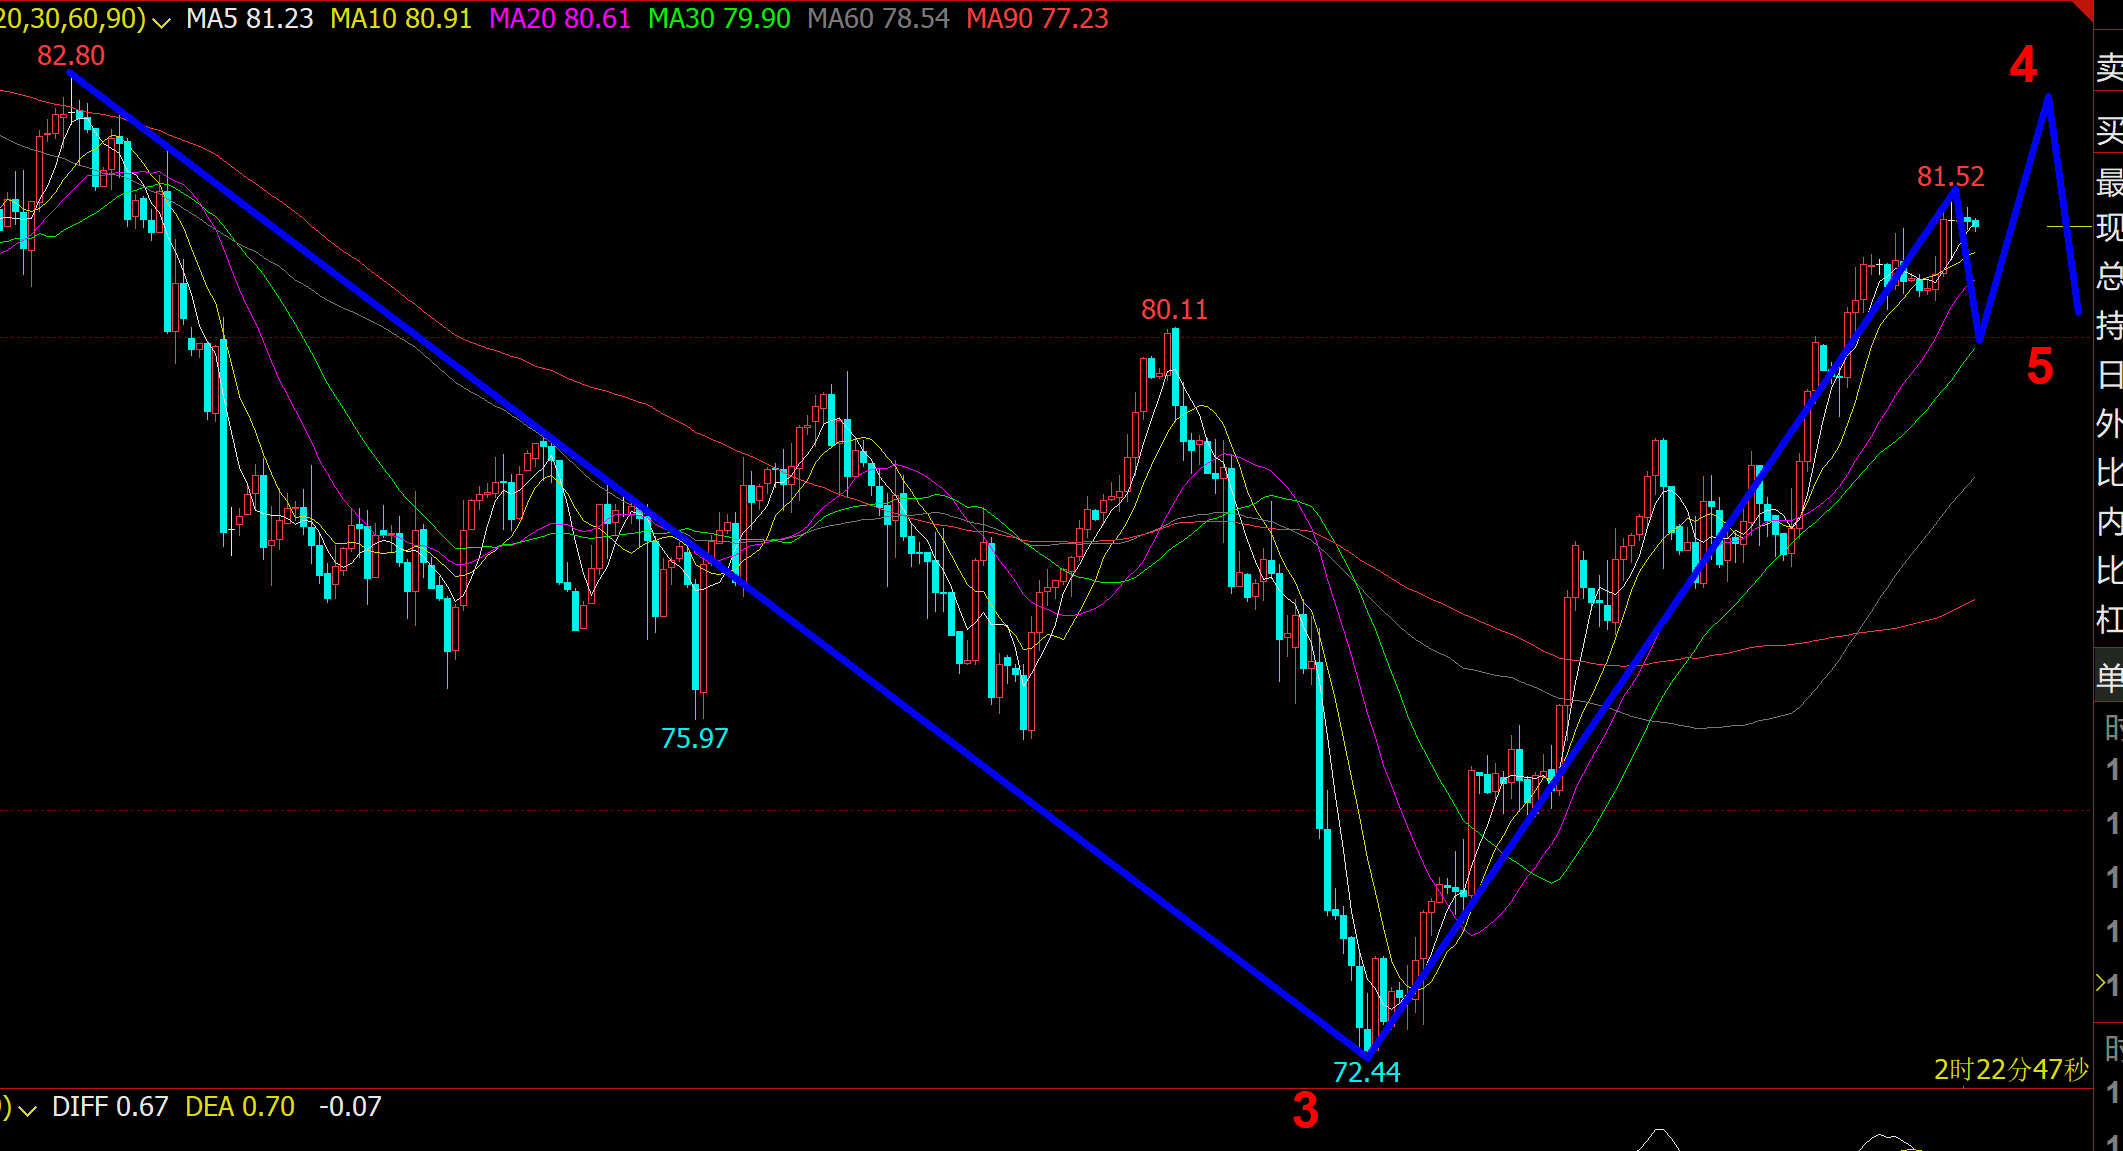The image size is (2123, 1151).
Task: Select the MA60 78.54 indicator label
Action: pyautogui.click(x=878, y=19)
